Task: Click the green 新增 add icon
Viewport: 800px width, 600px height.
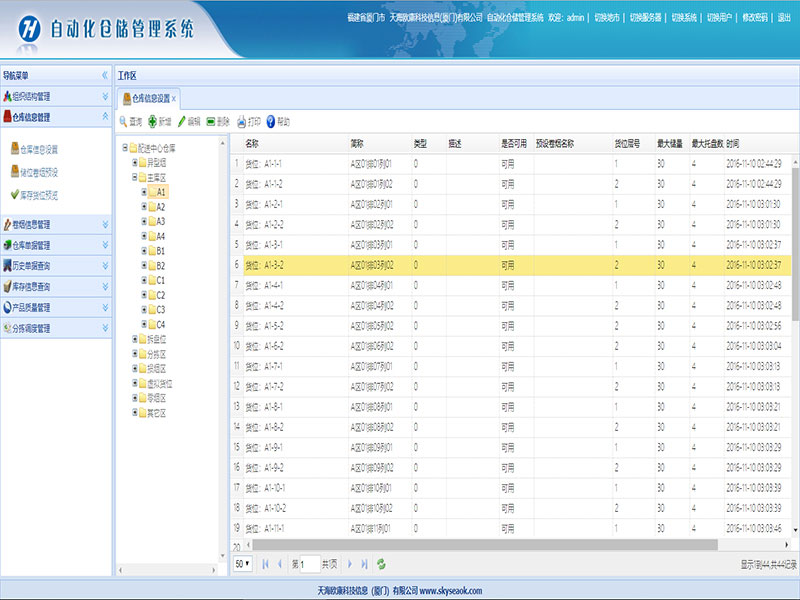Action: (x=153, y=121)
